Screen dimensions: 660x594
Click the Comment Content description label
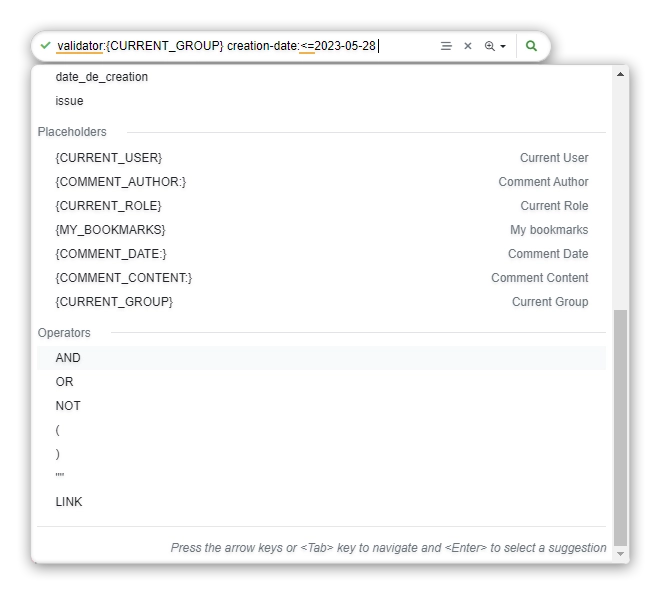(x=540, y=278)
